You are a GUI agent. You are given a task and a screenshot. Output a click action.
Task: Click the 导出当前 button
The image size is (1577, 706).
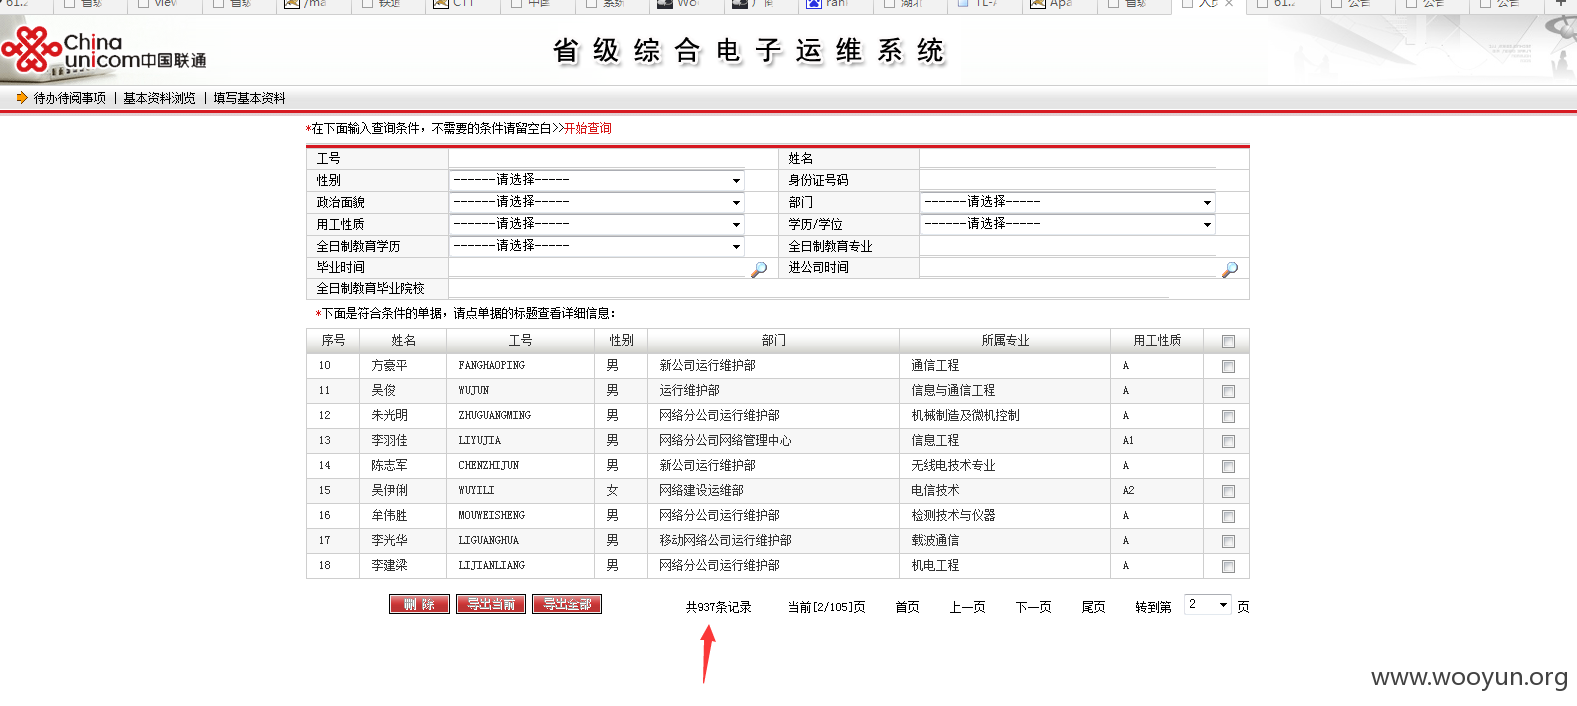click(491, 604)
